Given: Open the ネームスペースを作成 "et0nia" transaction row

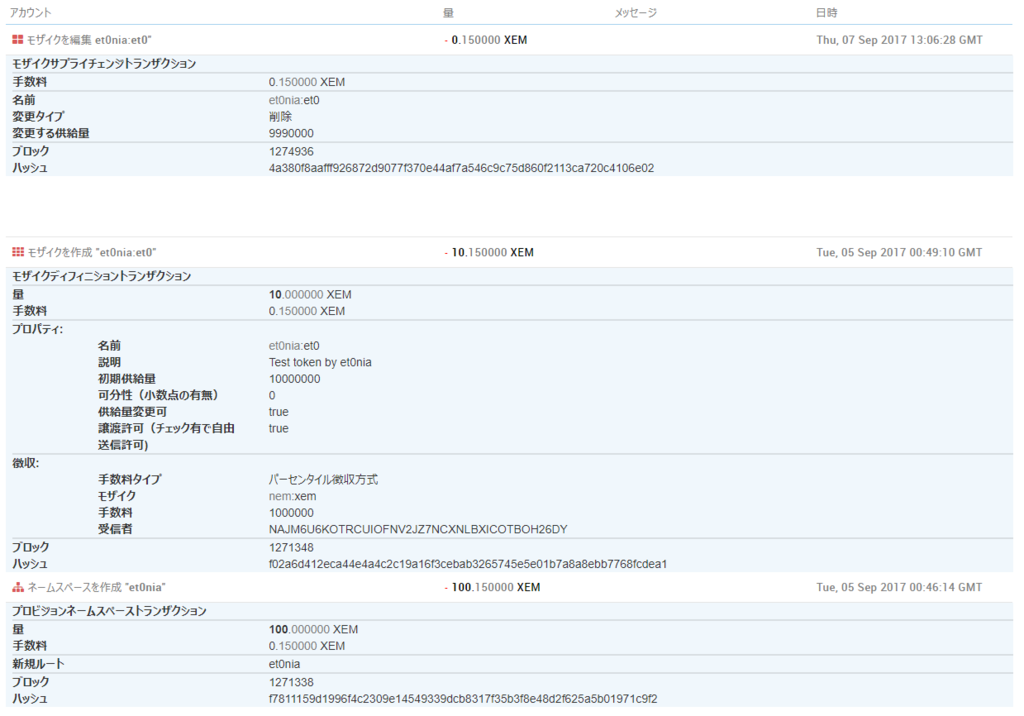Looking at the screenshot, I should (509, 587).
